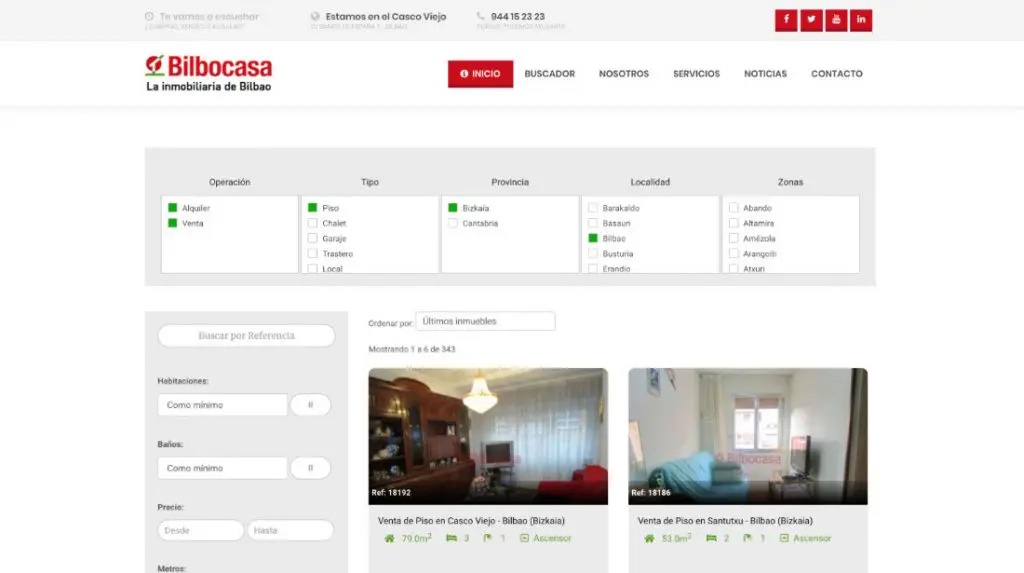The image size is (1024, 573).
Task: Click the Bilbocasa logo
Action: tap(208, 73)
